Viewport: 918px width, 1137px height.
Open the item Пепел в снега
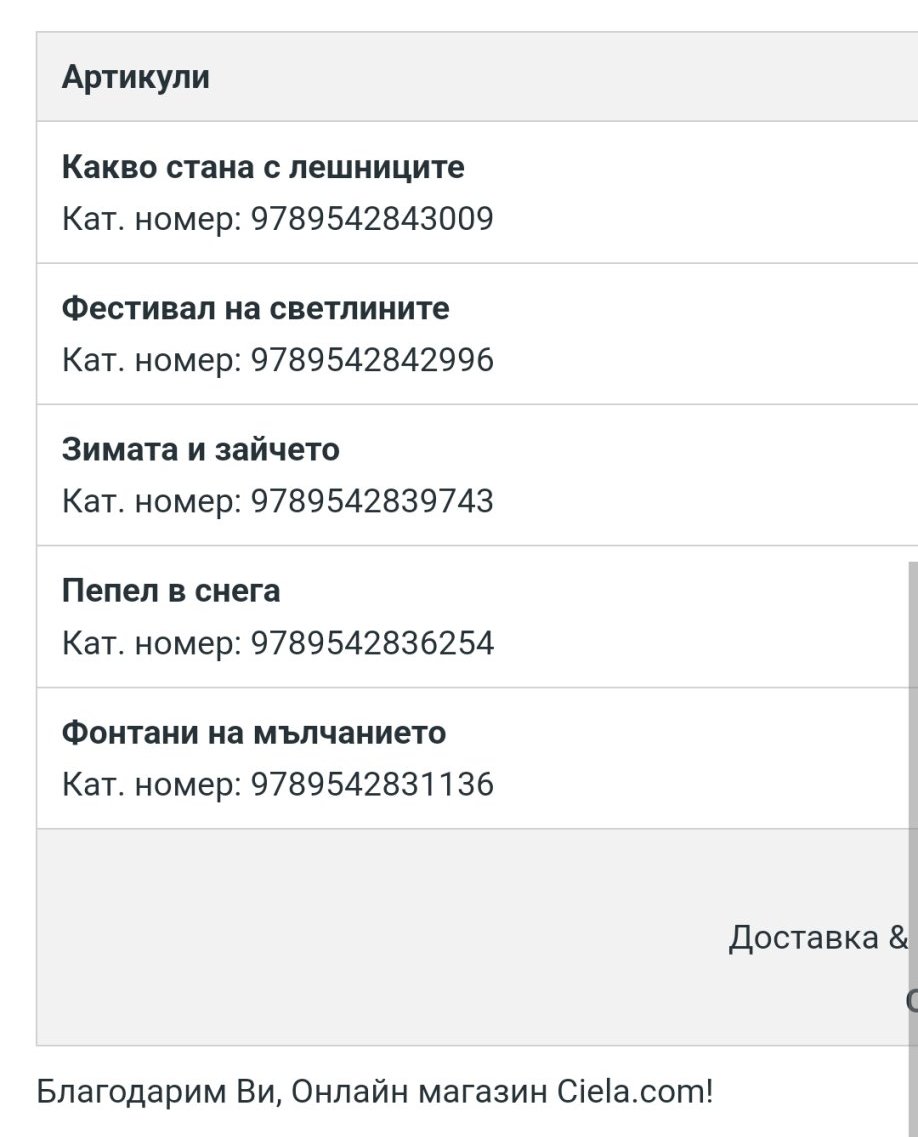coord(171,591)
